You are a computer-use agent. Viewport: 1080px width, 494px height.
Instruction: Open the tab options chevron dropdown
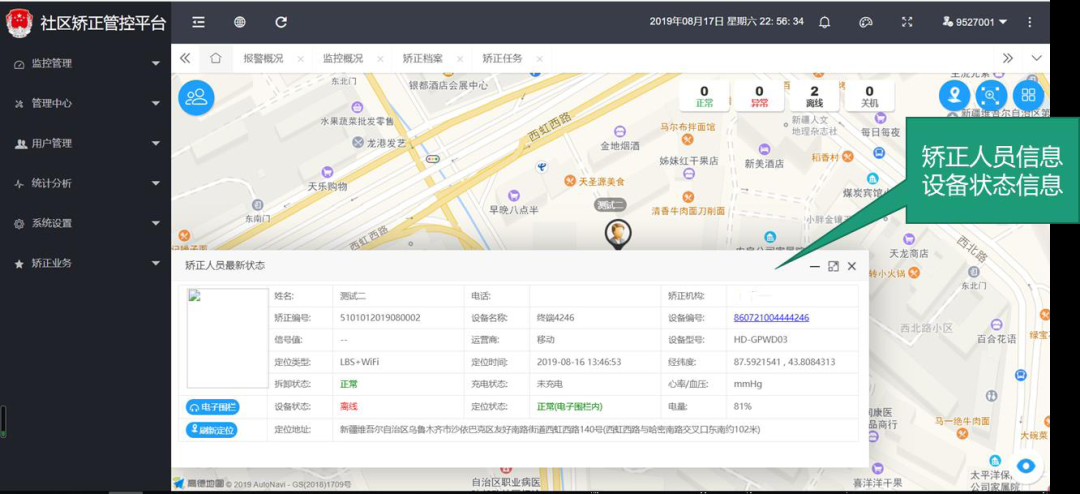point(1036,59)
